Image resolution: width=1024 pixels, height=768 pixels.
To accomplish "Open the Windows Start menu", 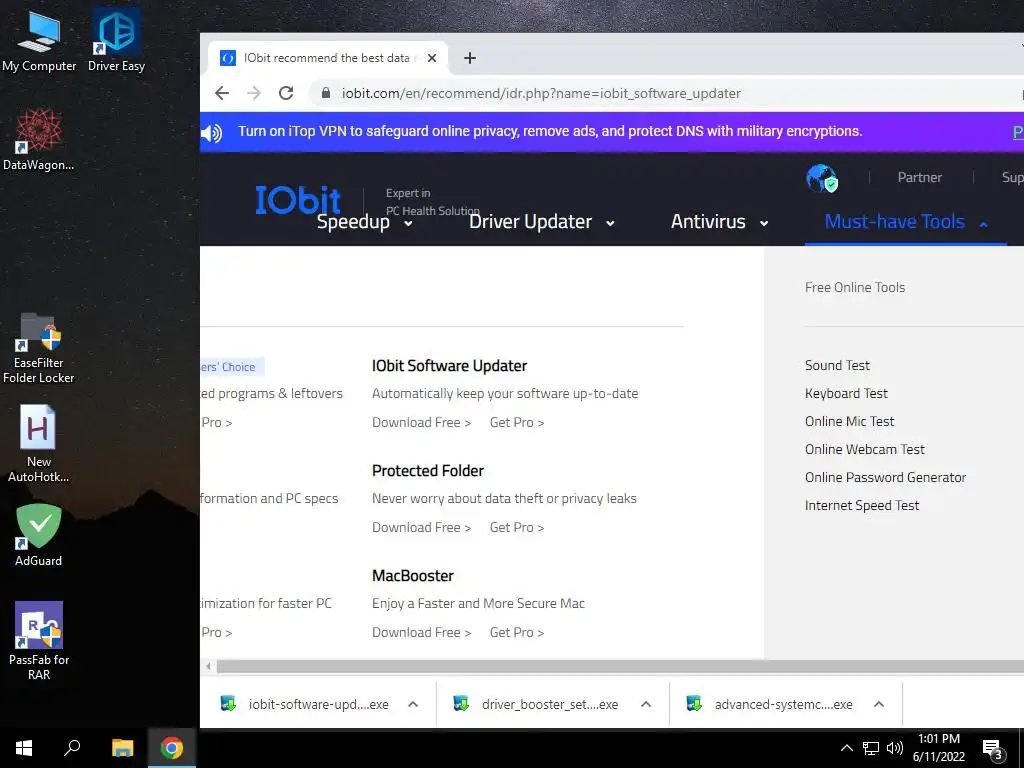I will point(24,748).
